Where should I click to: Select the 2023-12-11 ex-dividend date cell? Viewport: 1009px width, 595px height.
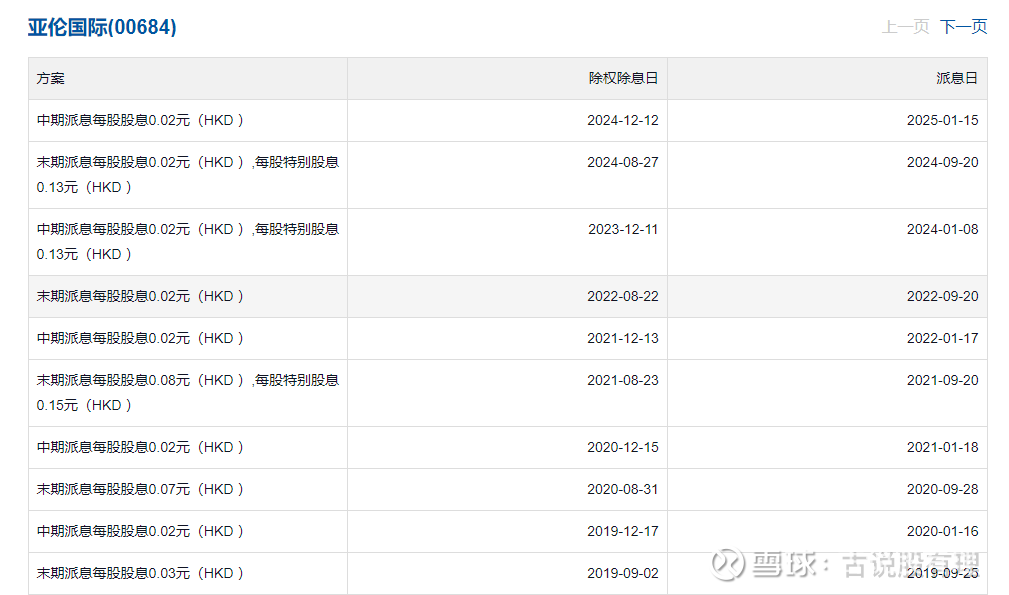pos(623,229)
